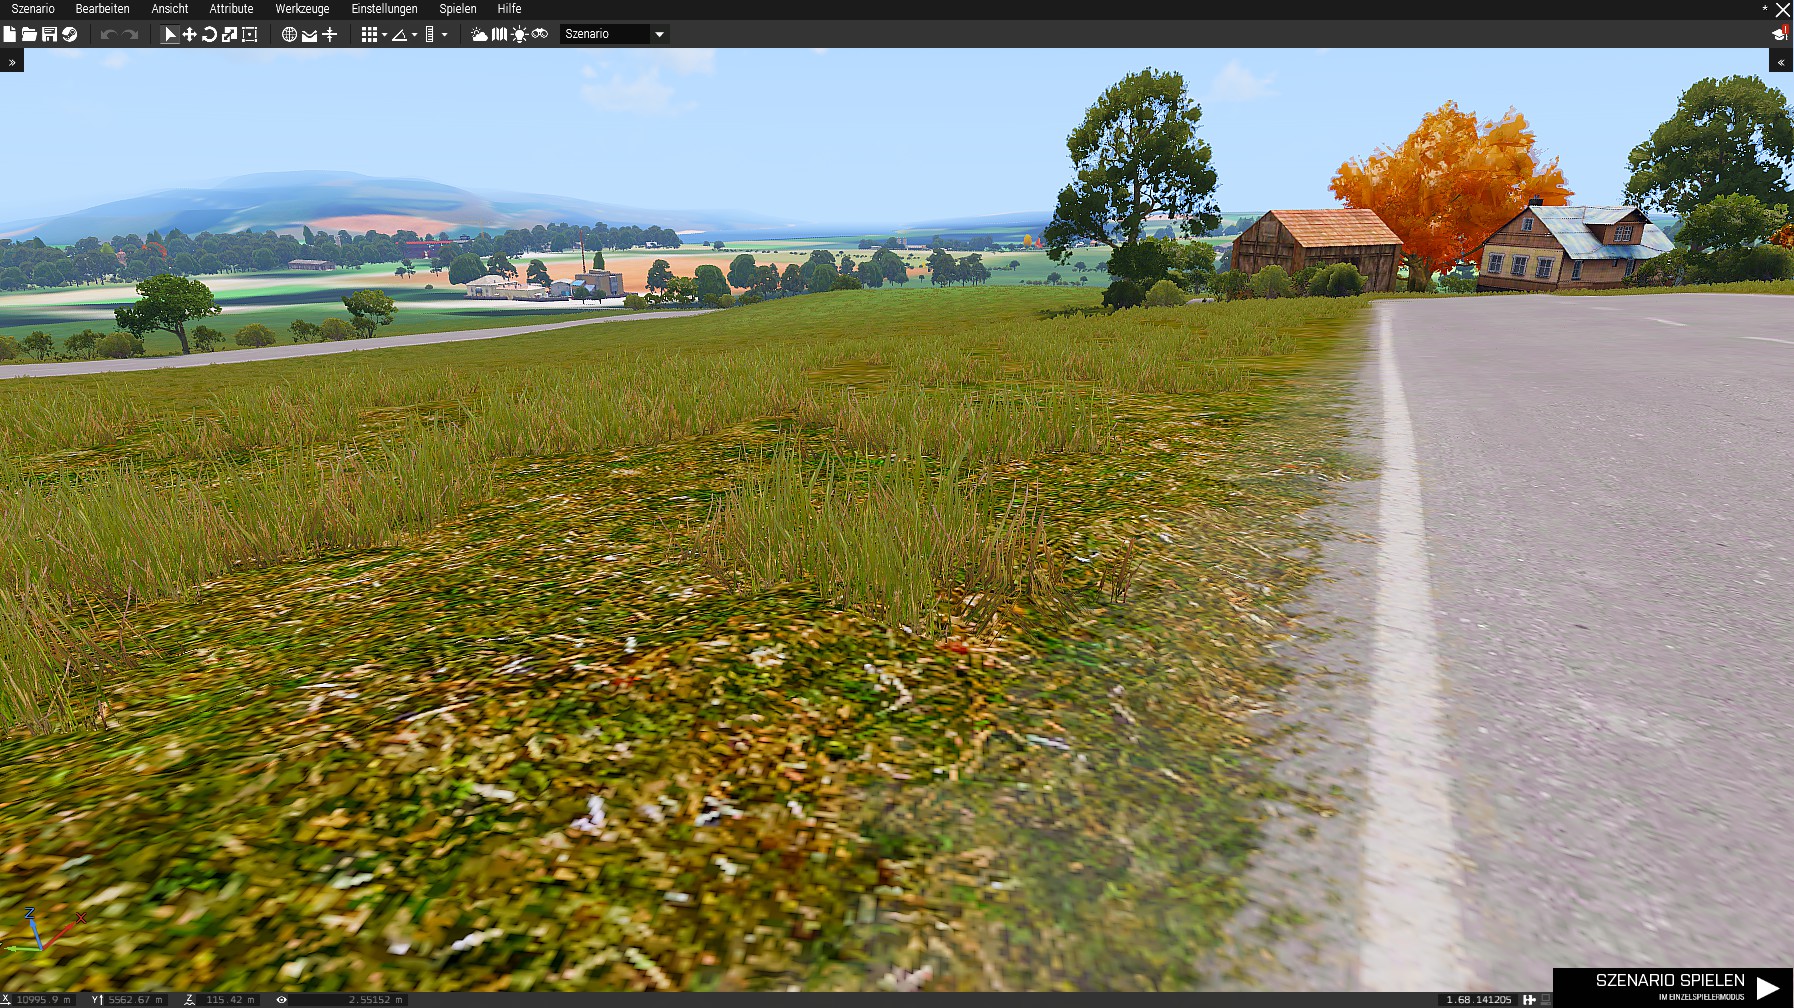Image resolution: width=1794 pixels, height=1008 pixels.
Task: Create a new scenario with the blank page icon
Action: pyautogui.click(x=10, y=34)
